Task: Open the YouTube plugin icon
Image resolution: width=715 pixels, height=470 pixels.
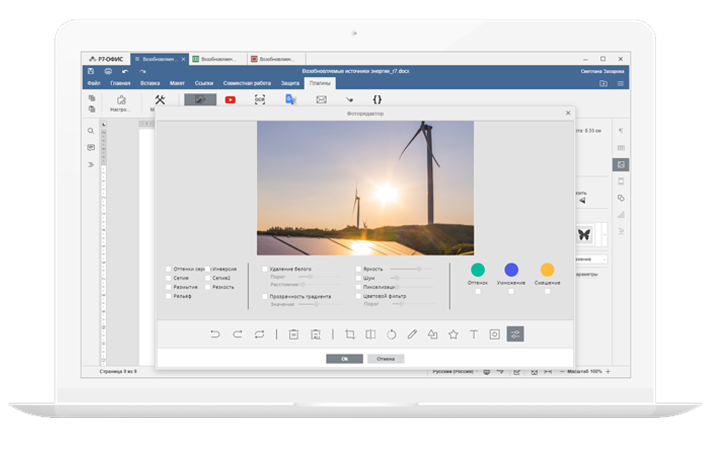Action: point(230,100)
